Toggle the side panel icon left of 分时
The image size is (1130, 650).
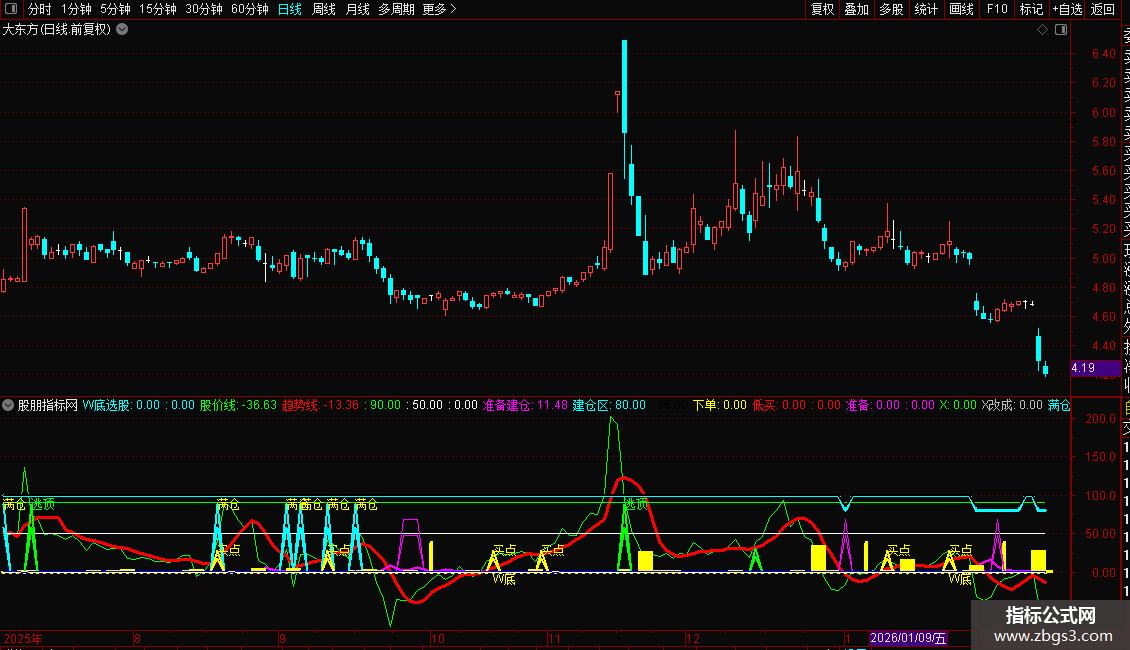(11, 9)
